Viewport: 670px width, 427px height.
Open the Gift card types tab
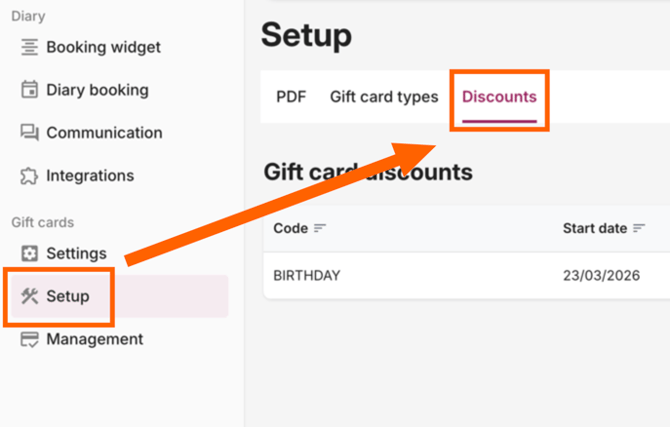(384, 97)
